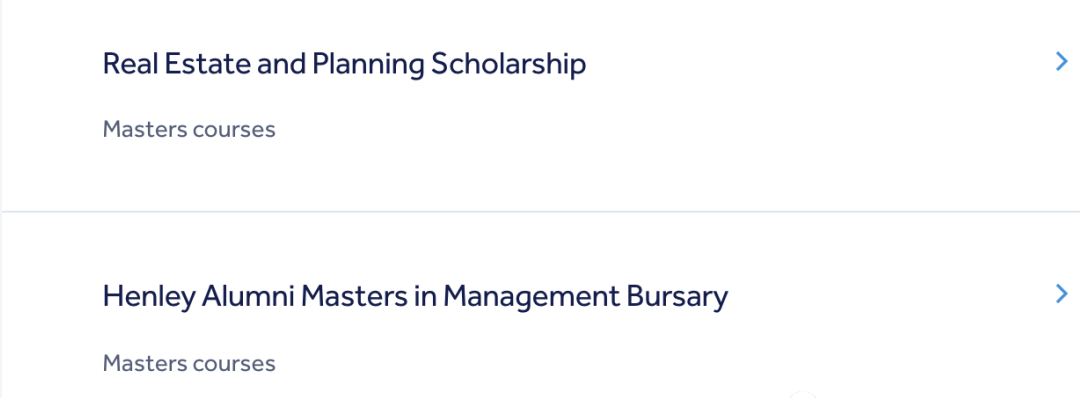
Task: Click the word 'Bursary' in the second heading
Action: 676,297
